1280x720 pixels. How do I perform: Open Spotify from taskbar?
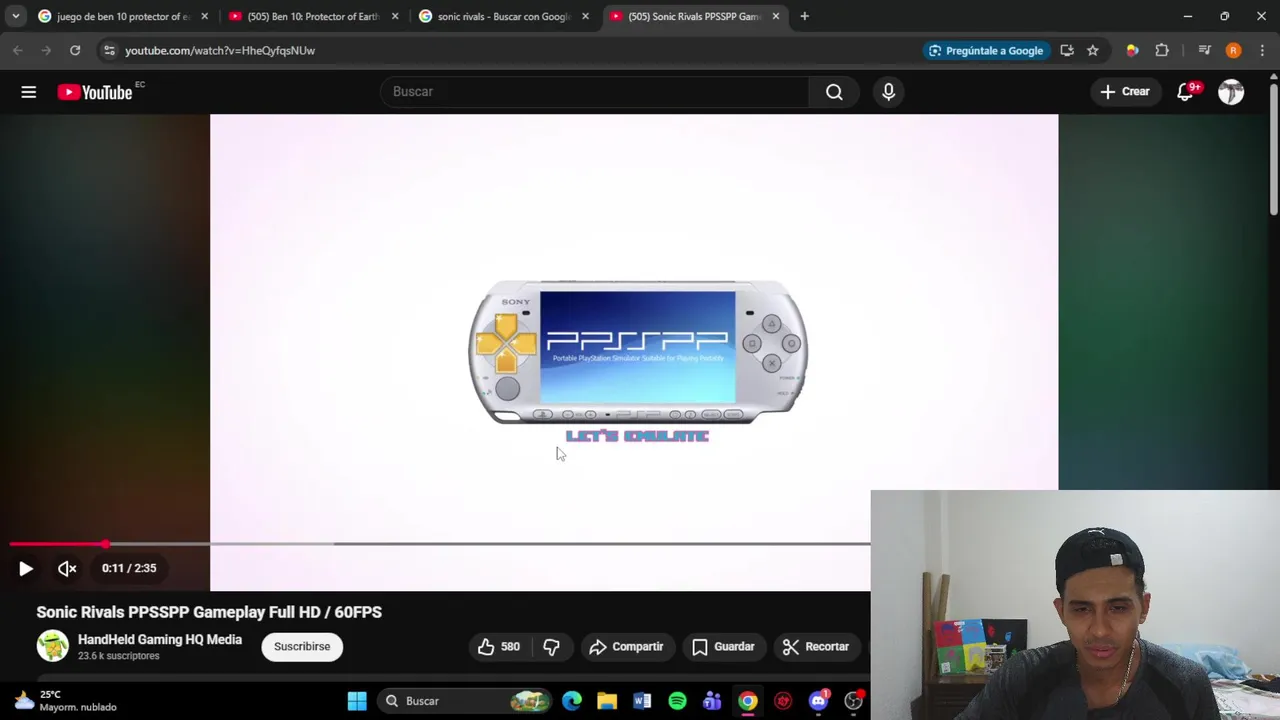point(677,701)
